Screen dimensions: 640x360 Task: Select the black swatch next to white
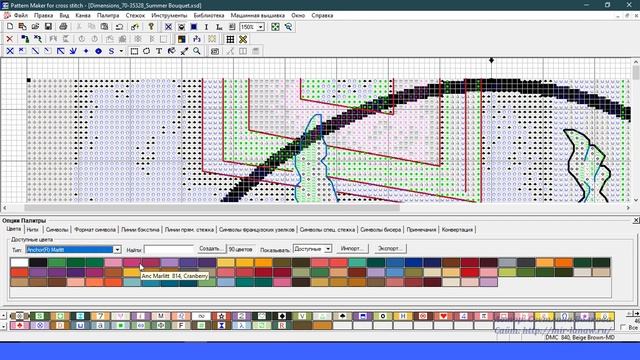click(x=38, y=262)
